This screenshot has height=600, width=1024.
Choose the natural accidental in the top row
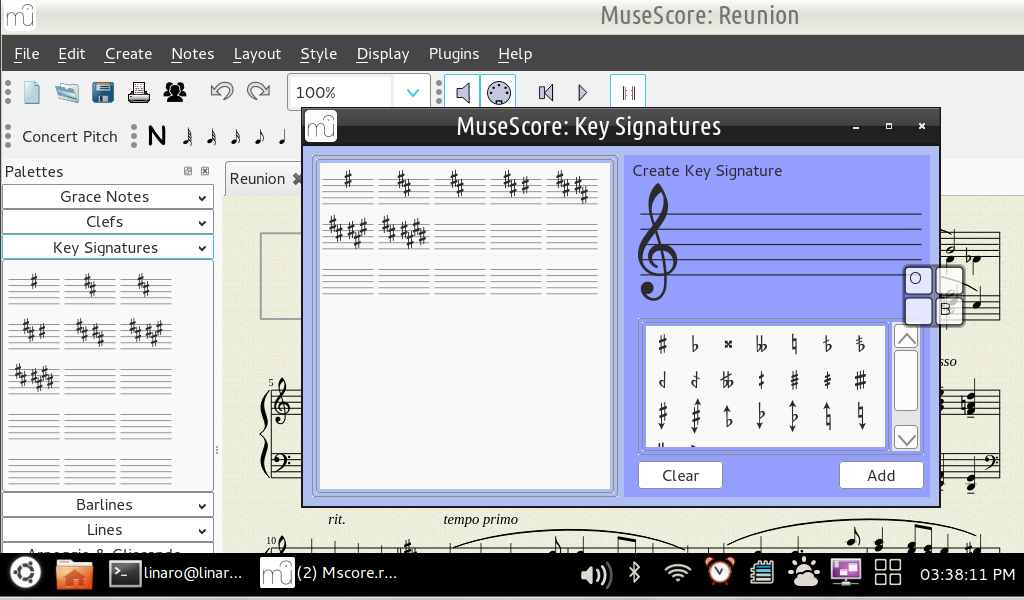click(x=794, y=344)
